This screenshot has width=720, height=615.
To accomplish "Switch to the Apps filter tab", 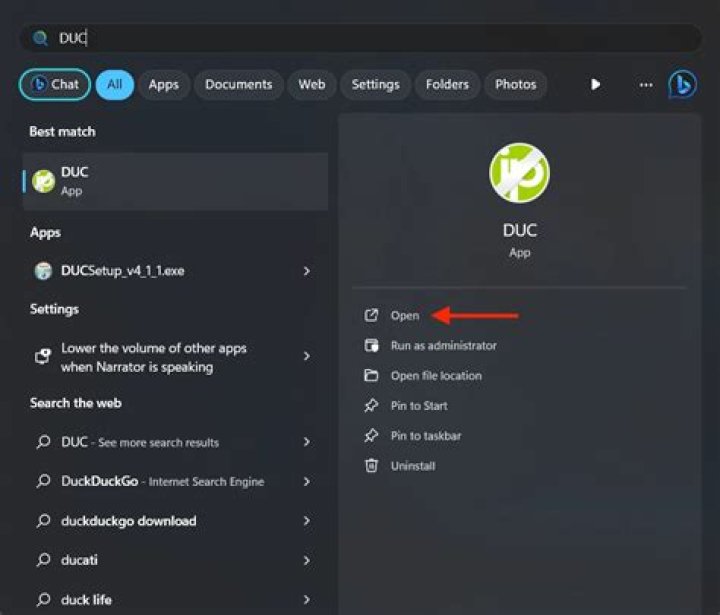I will tap(163, 85).
